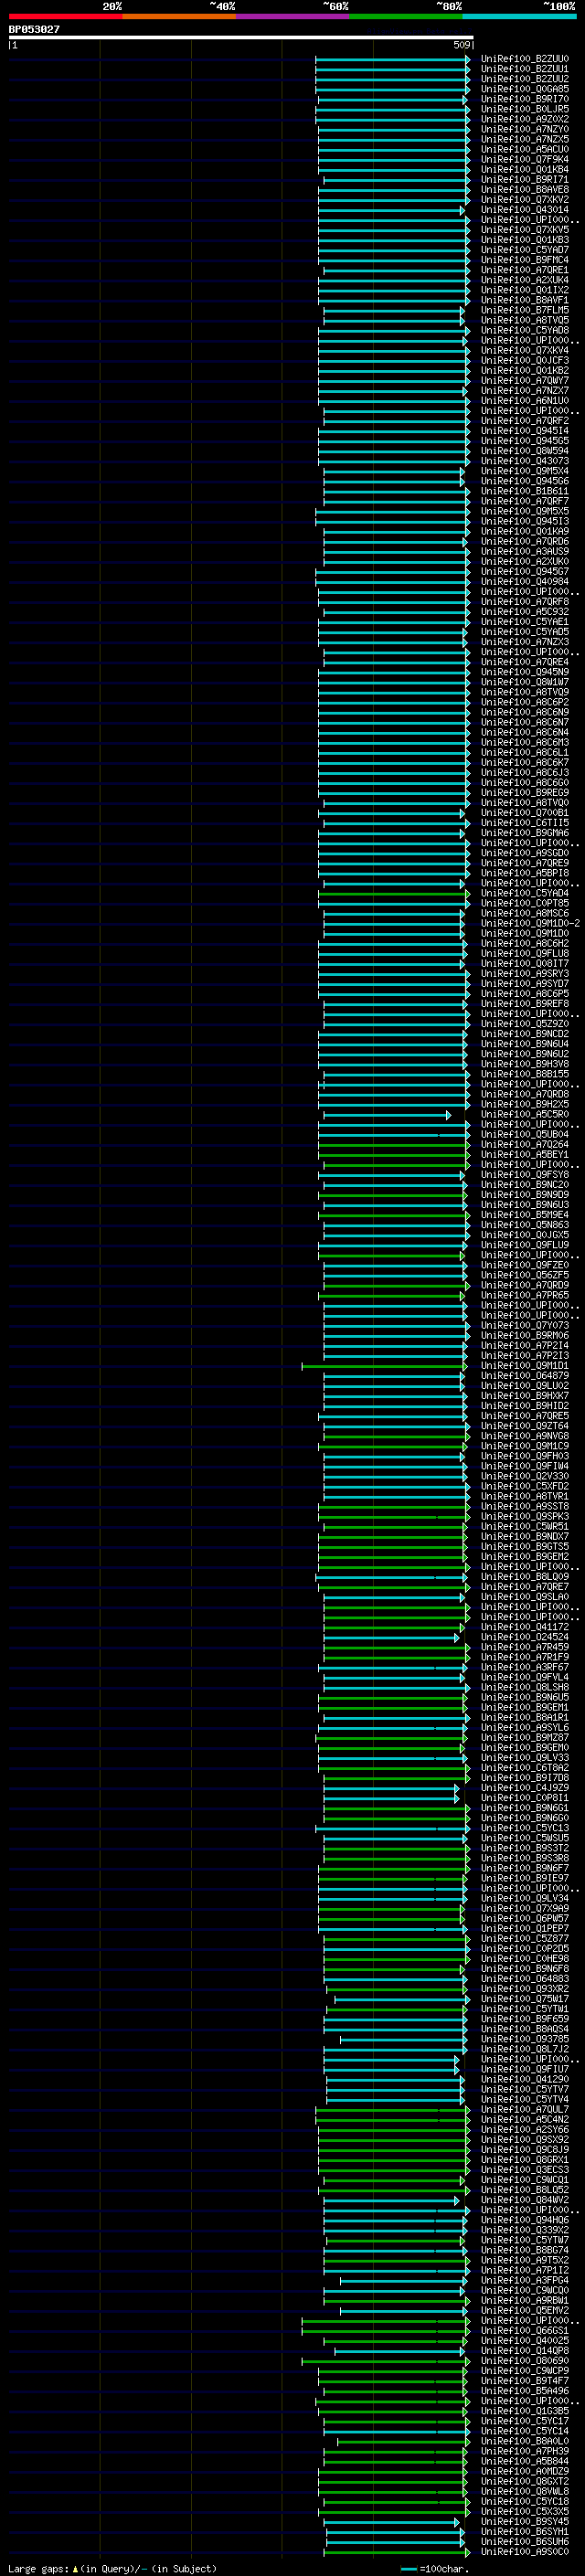Select hit label UniRef100_A5ACU0
This screenshot has width=585, height=2576.
coord(525,149)
